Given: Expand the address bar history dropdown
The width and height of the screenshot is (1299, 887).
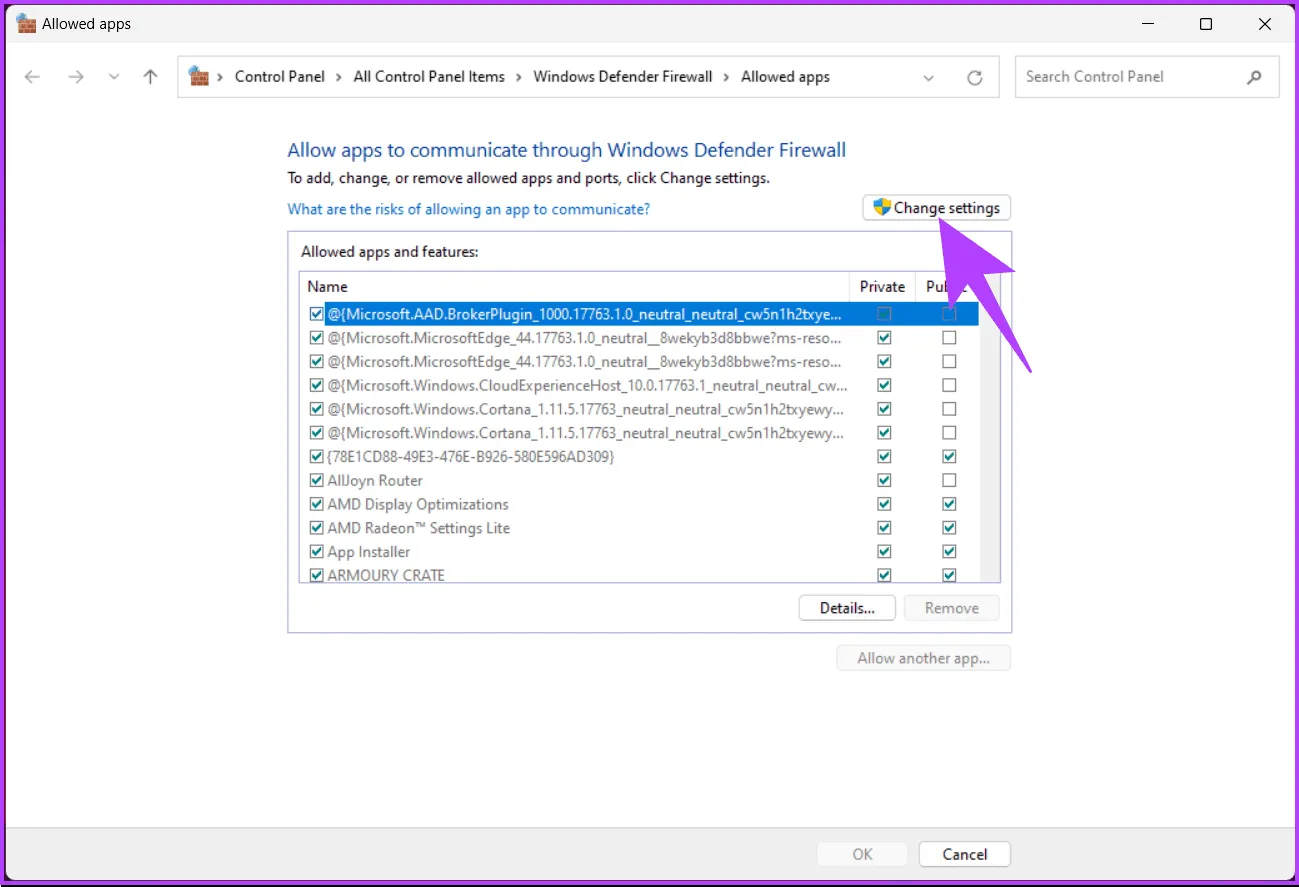Looking at the screenshot, I should pyautogui.click(x=929, y=77).
